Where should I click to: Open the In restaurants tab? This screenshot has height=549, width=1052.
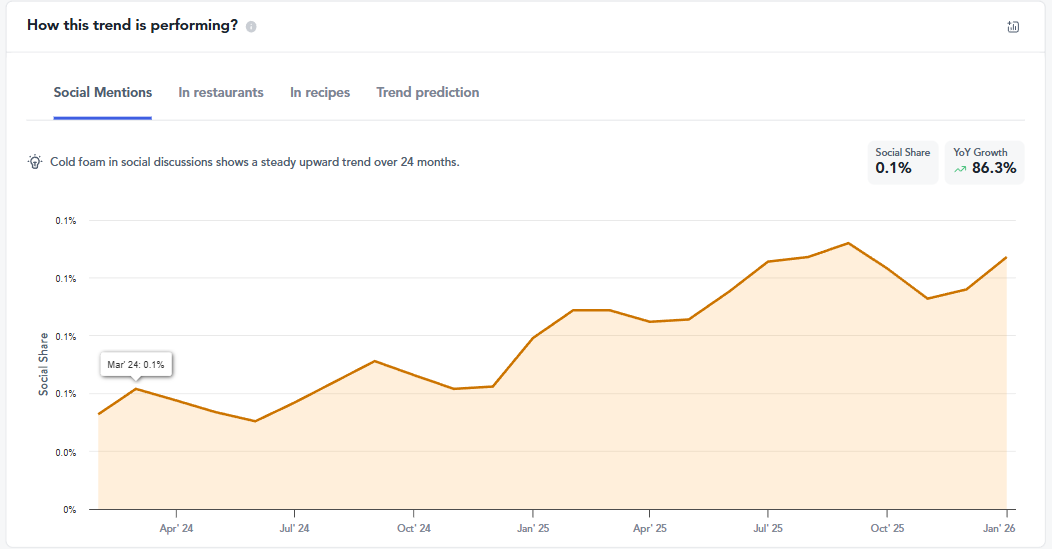pos(221,92)
